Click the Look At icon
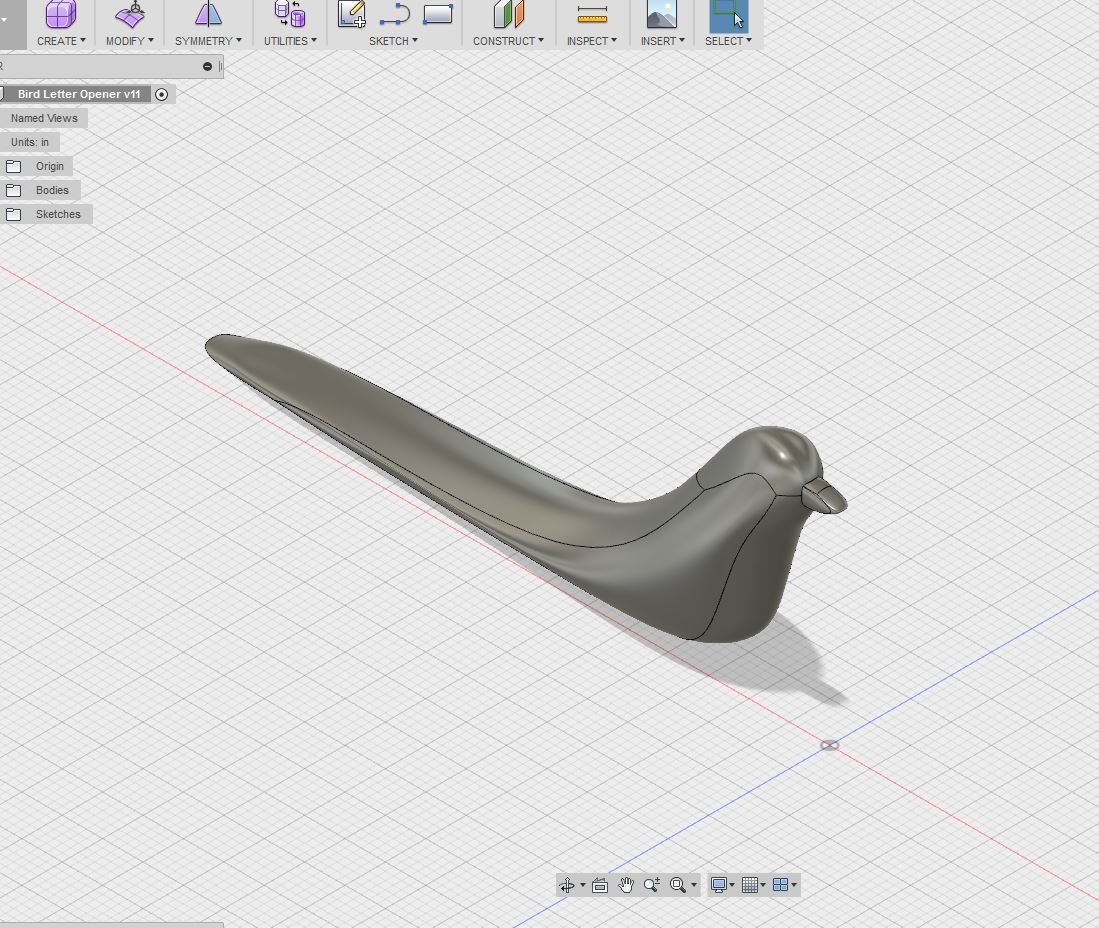The height and width of the screenshot is (928, 1099). point(600,885)
